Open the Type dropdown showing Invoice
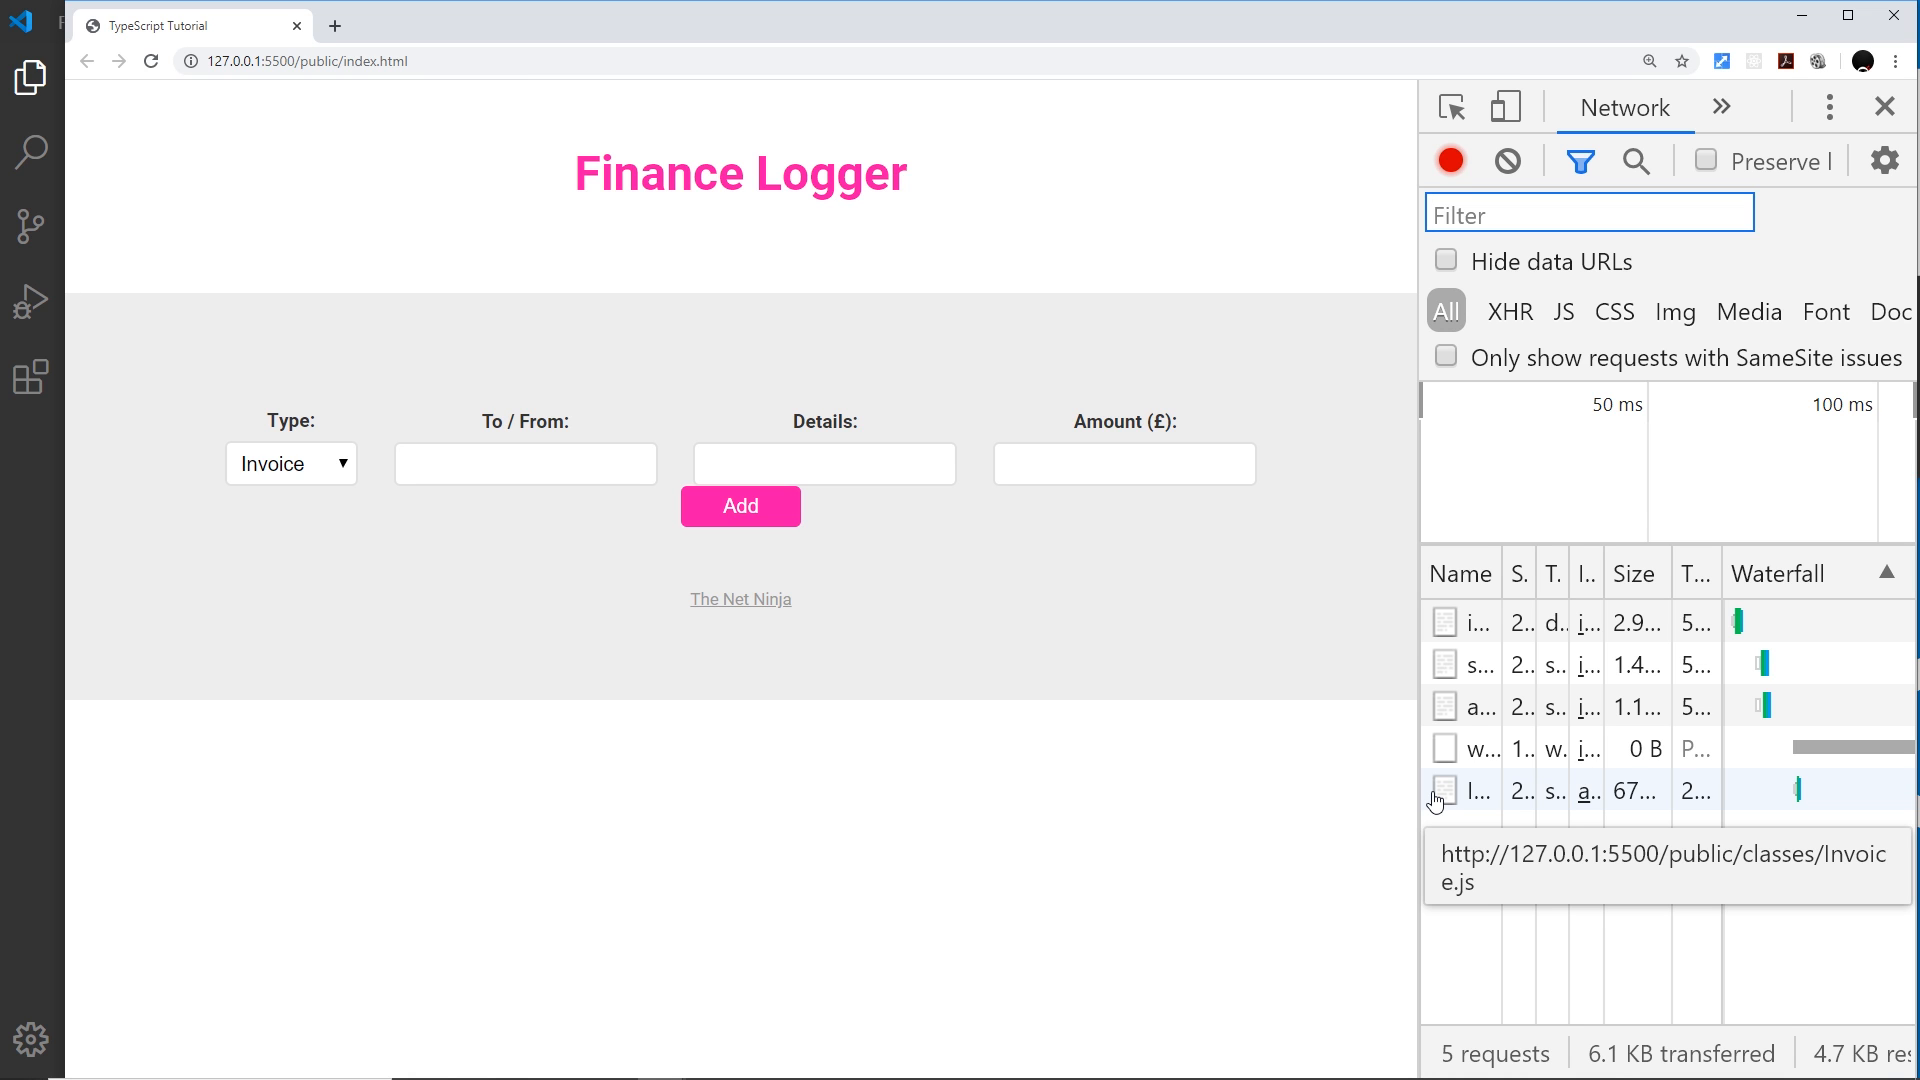Screen dimensions: 1920x1080 291,464
